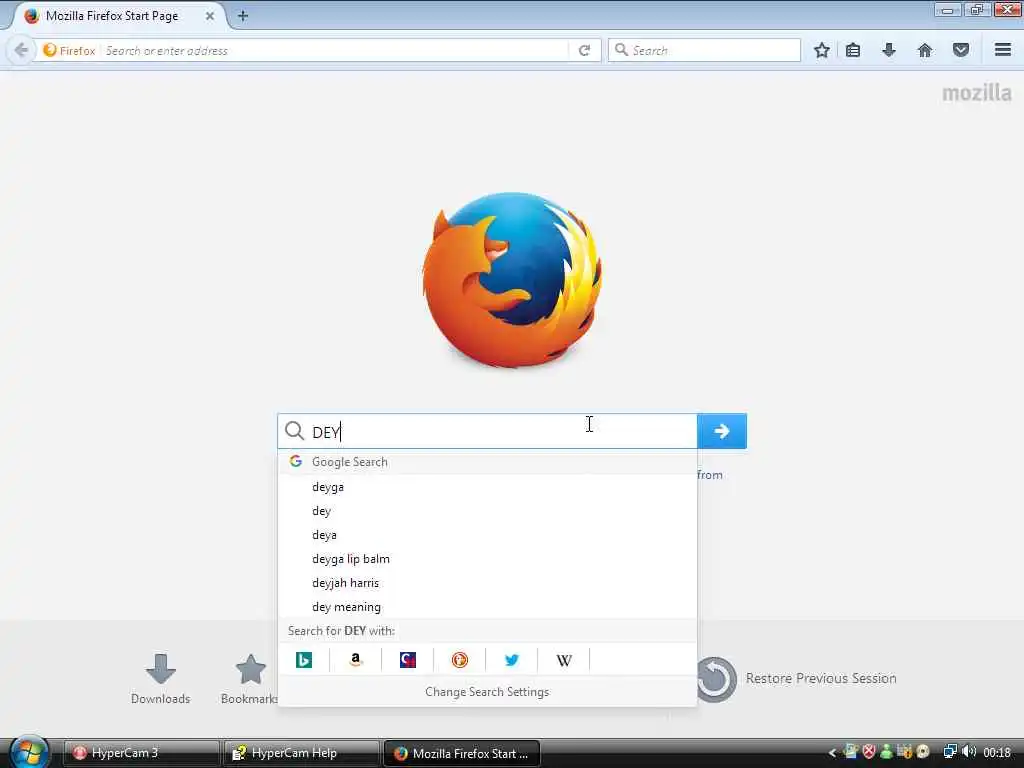This screenshot has height=768, width=1024.
Task: Bookmark this page with star icon
Action: coord(822,50)
